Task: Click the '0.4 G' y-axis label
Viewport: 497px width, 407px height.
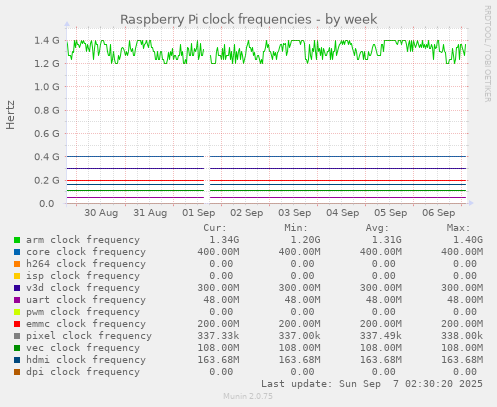Action: [x=47, y=157]
